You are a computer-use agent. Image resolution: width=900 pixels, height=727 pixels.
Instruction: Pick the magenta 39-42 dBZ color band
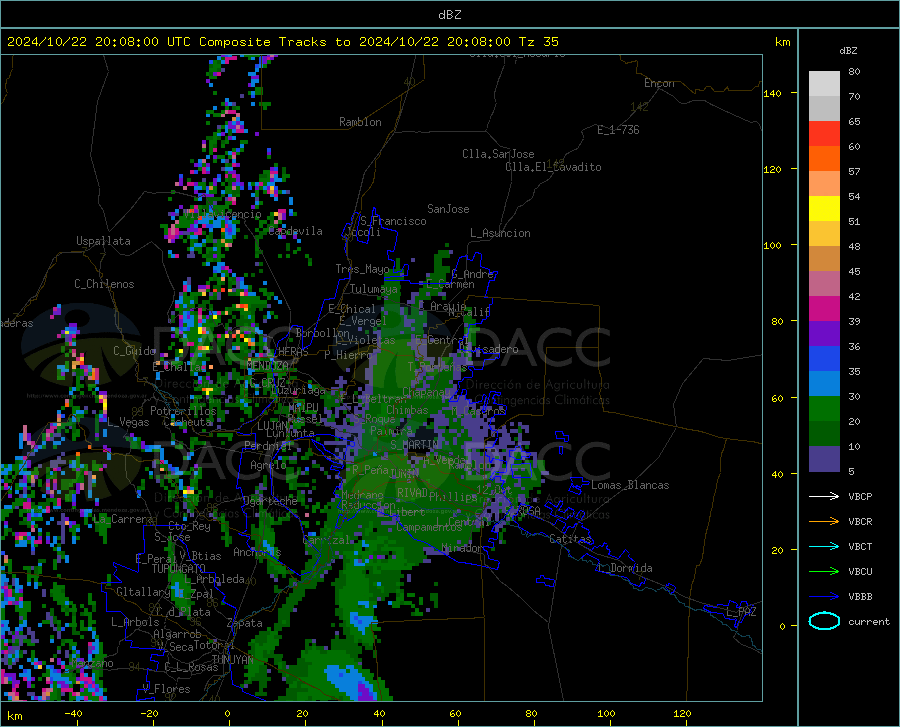824,309
